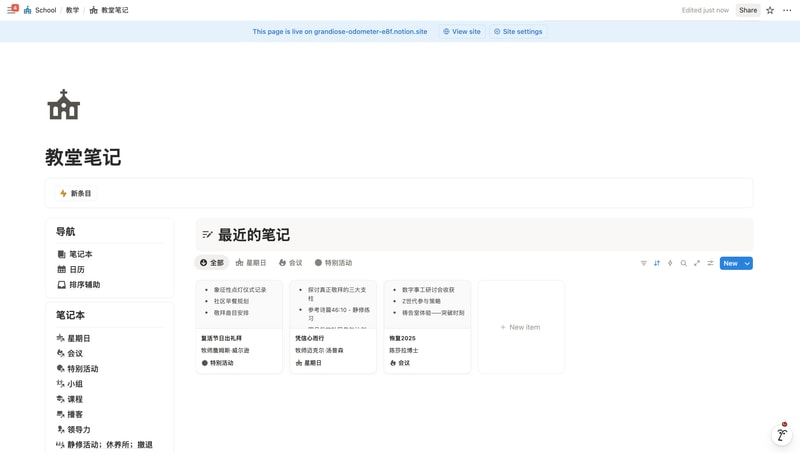
Task: Click the calendar icon beside 日历
Action: (61, 269)
